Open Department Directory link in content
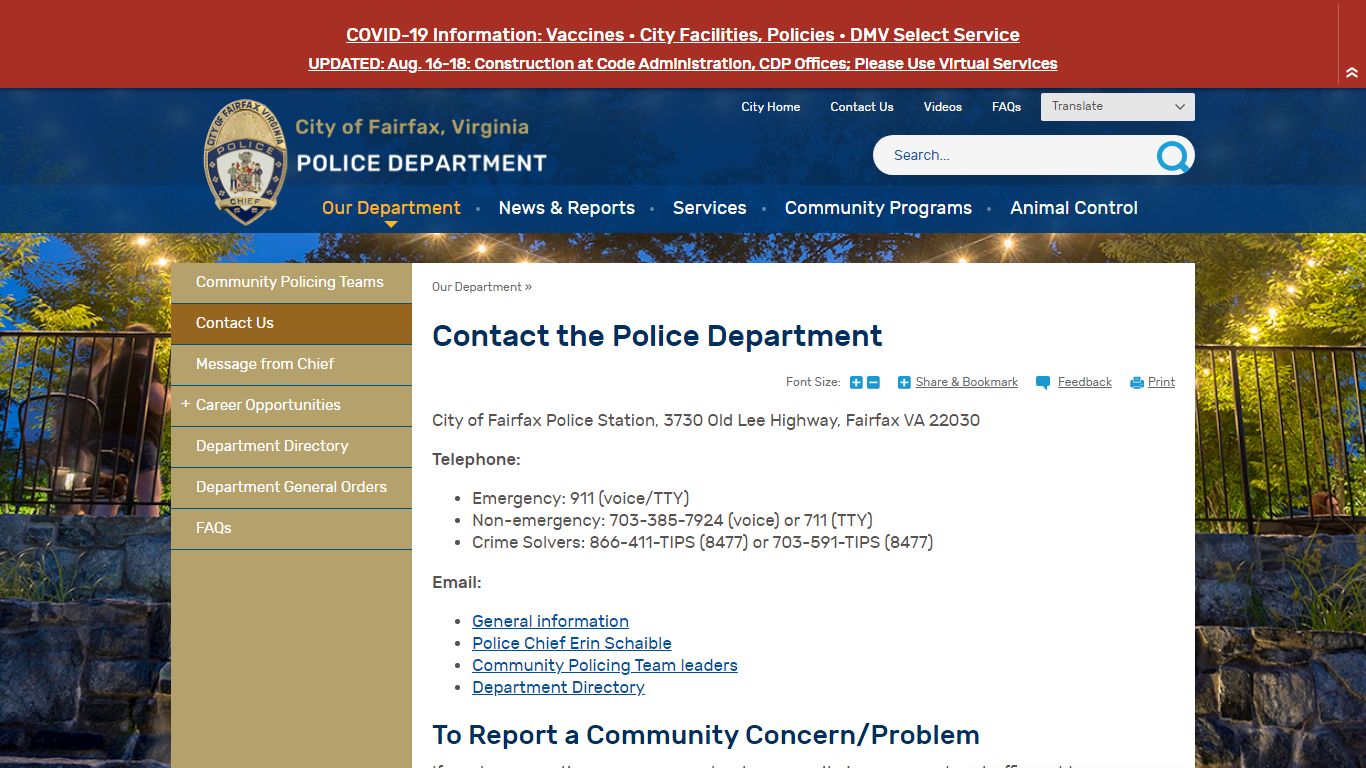 point(558,688)
